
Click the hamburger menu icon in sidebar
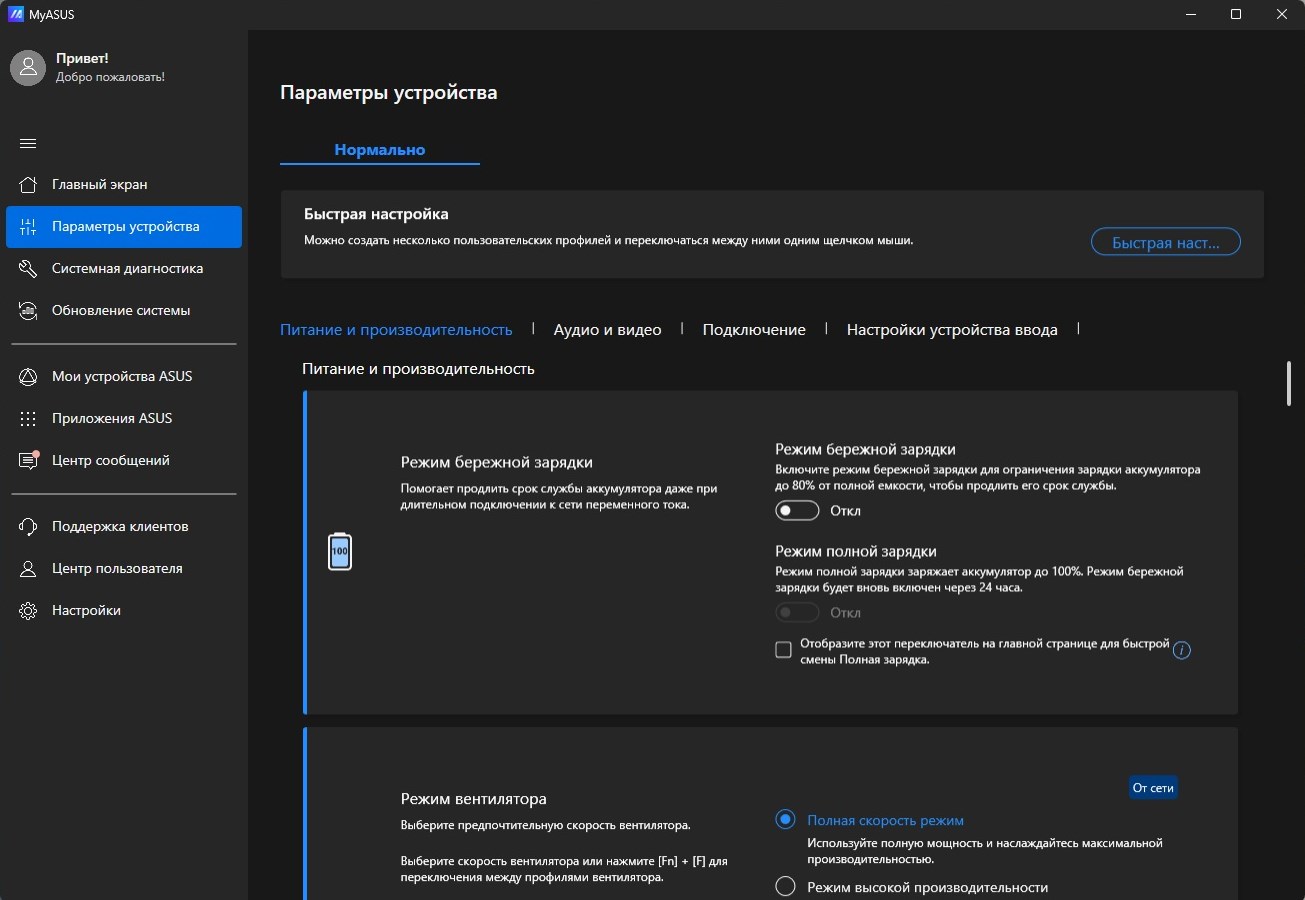pyautogui.click(x=28, y=143)
